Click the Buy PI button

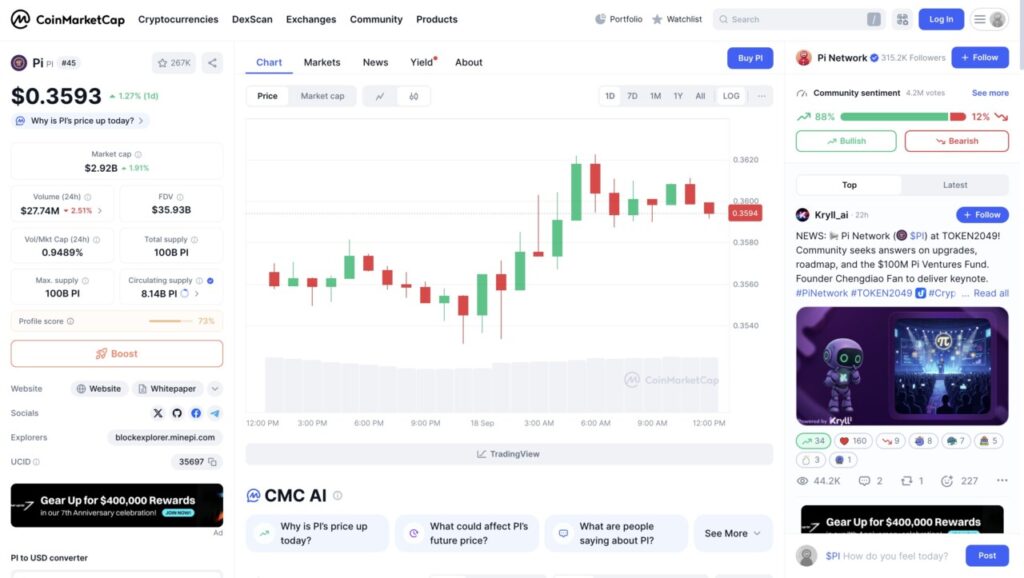point(750,58)
